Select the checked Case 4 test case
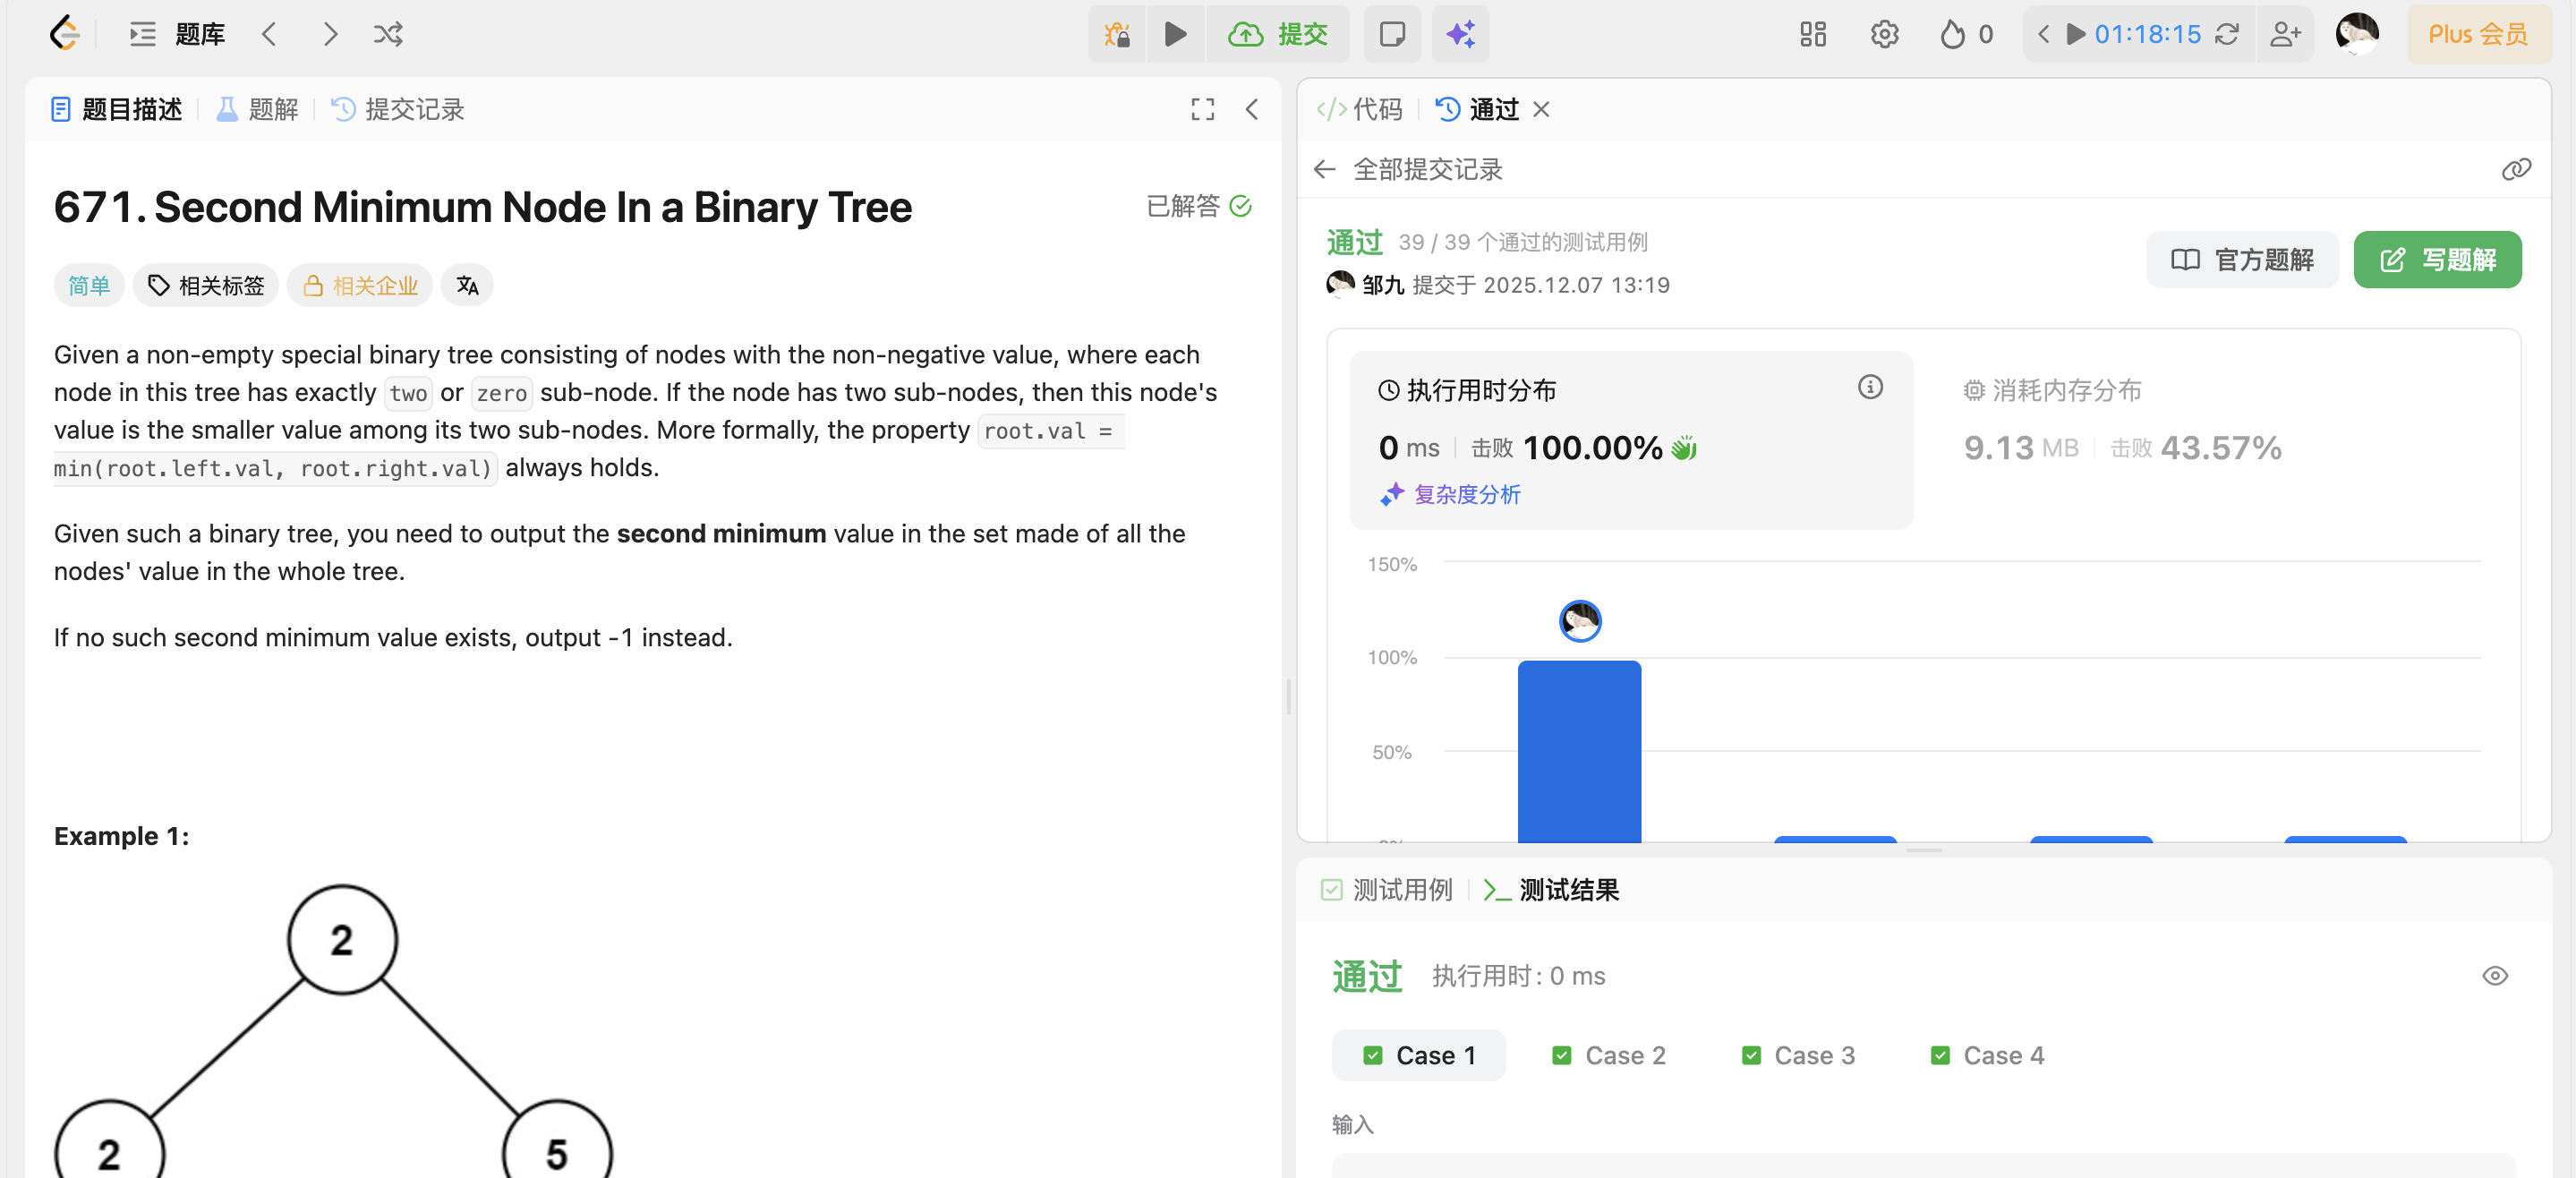 1985,1055
